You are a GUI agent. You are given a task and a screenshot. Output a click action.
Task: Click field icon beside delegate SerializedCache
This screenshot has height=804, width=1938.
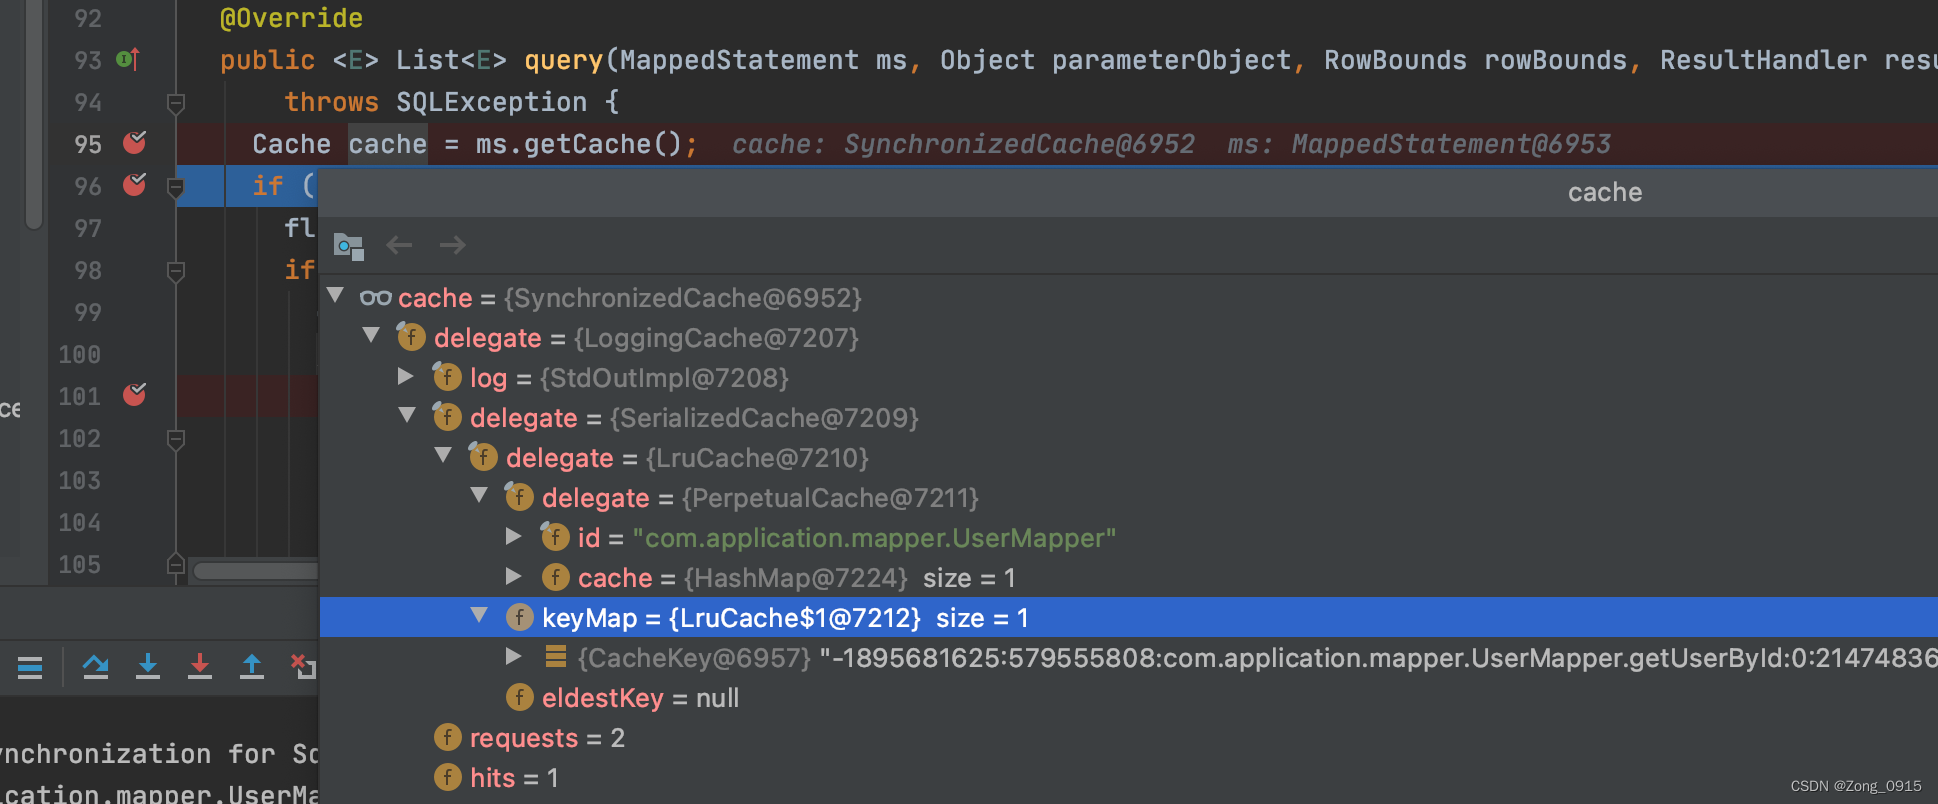click(x=447, y=417)
